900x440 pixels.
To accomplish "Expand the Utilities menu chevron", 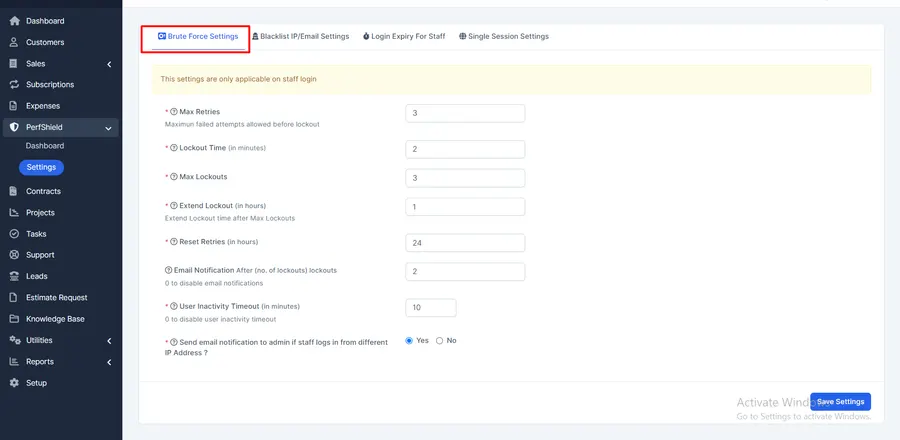I will coord(109,341).
